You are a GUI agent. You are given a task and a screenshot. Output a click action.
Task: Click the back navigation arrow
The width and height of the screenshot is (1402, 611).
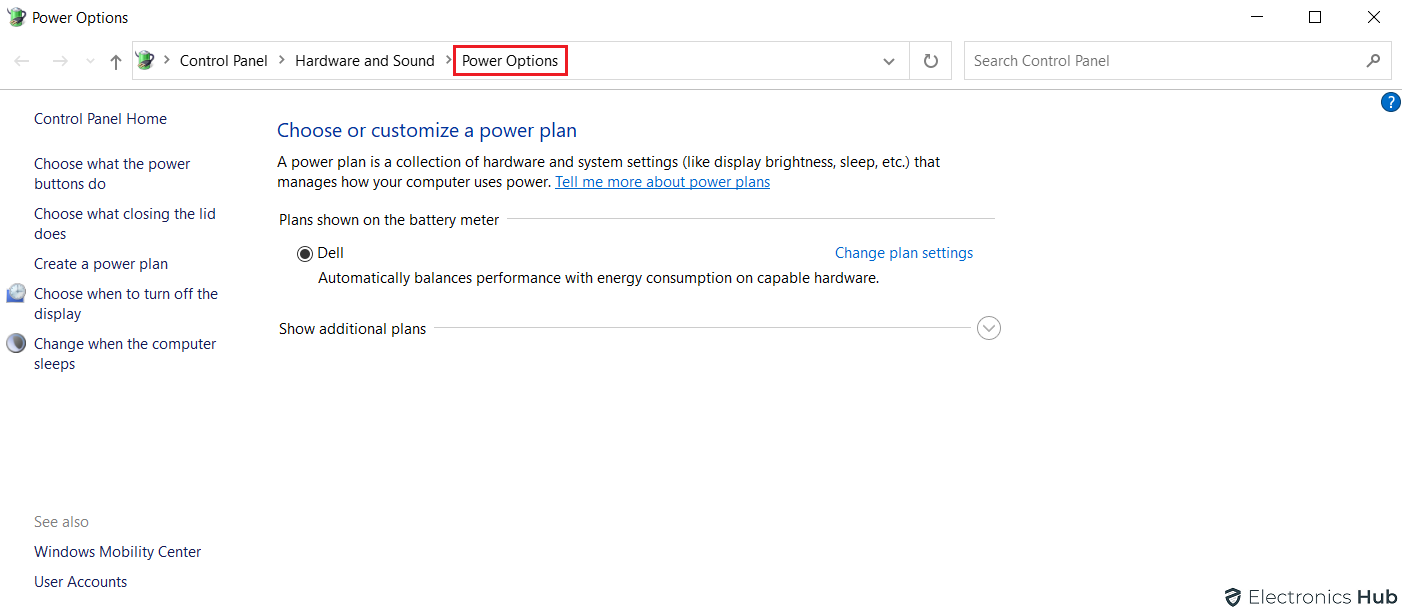[x=22, y=61]
